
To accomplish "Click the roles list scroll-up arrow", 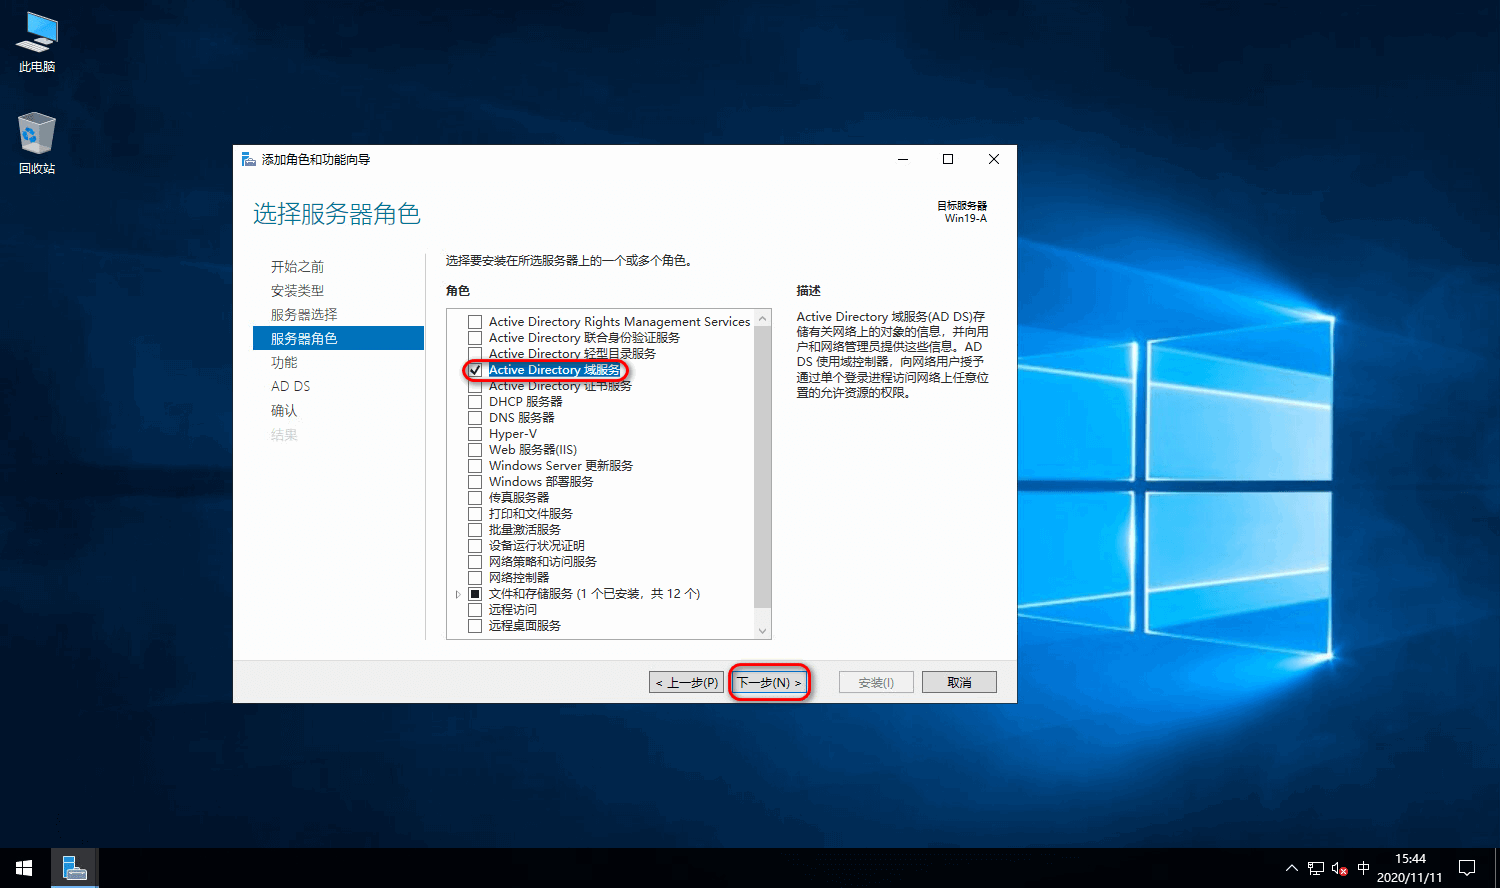I will 763,318.
